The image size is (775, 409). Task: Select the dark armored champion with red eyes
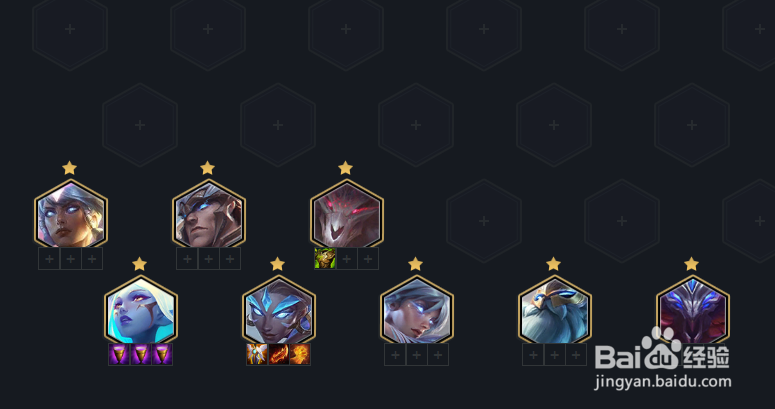[346, 214]
